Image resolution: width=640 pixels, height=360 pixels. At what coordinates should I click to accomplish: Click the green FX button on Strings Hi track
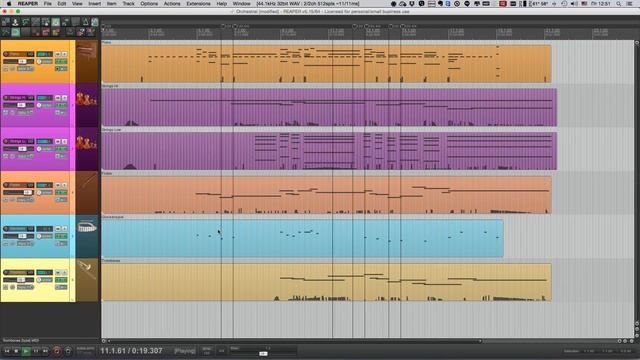(61, 105)
